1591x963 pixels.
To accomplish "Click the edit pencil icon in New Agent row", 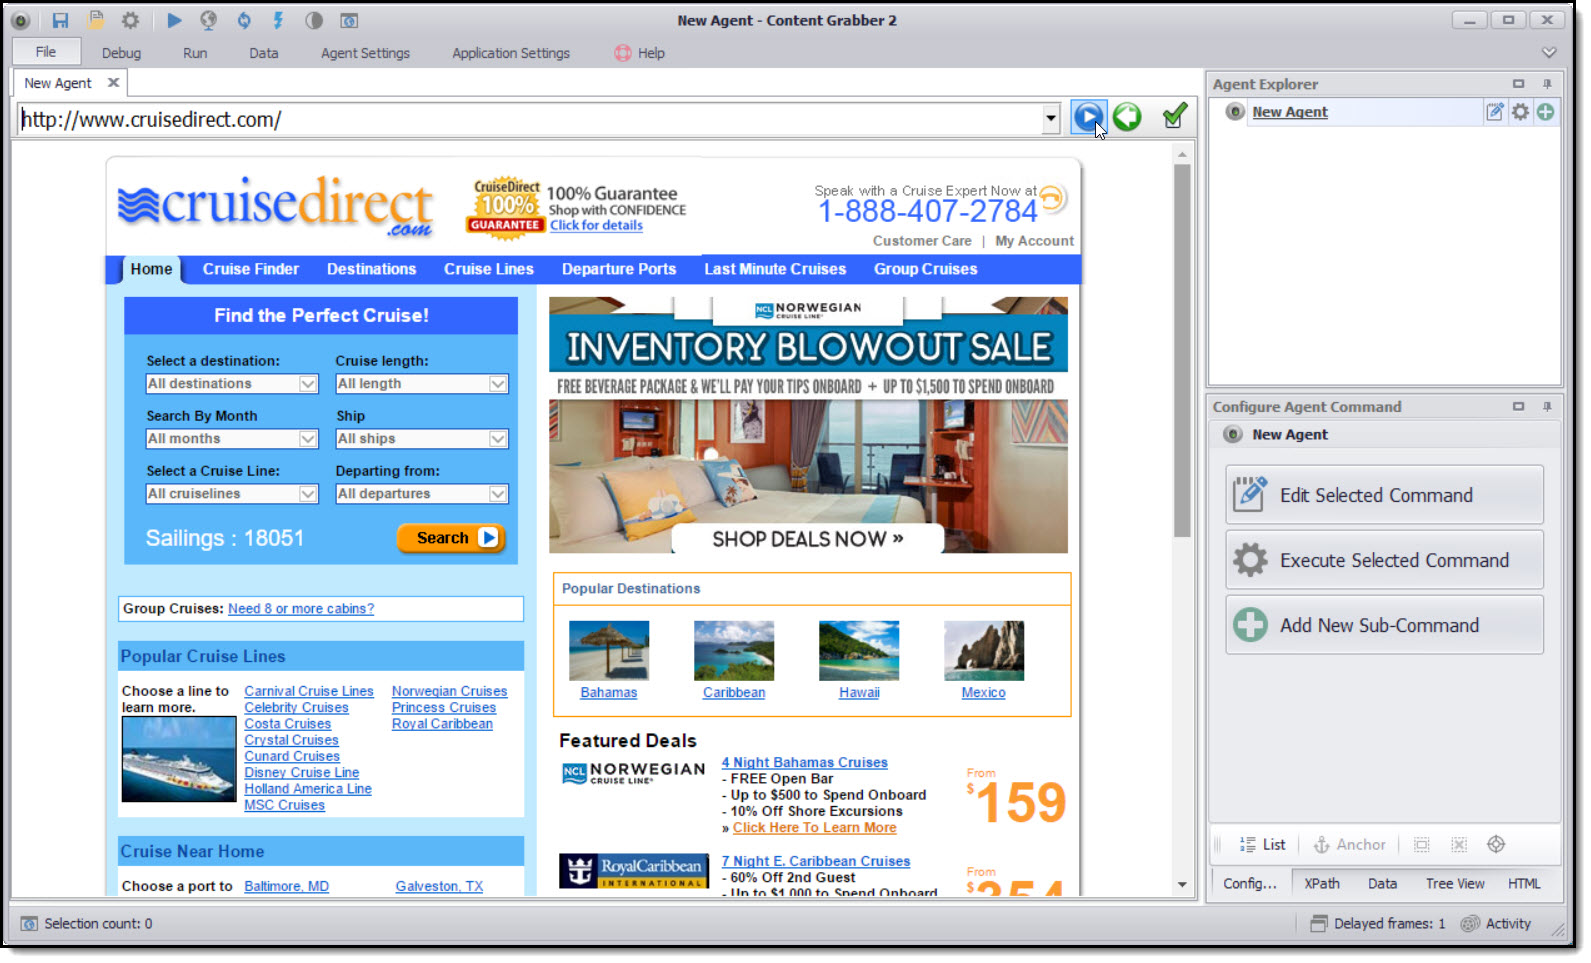I will pos(1494,112).
